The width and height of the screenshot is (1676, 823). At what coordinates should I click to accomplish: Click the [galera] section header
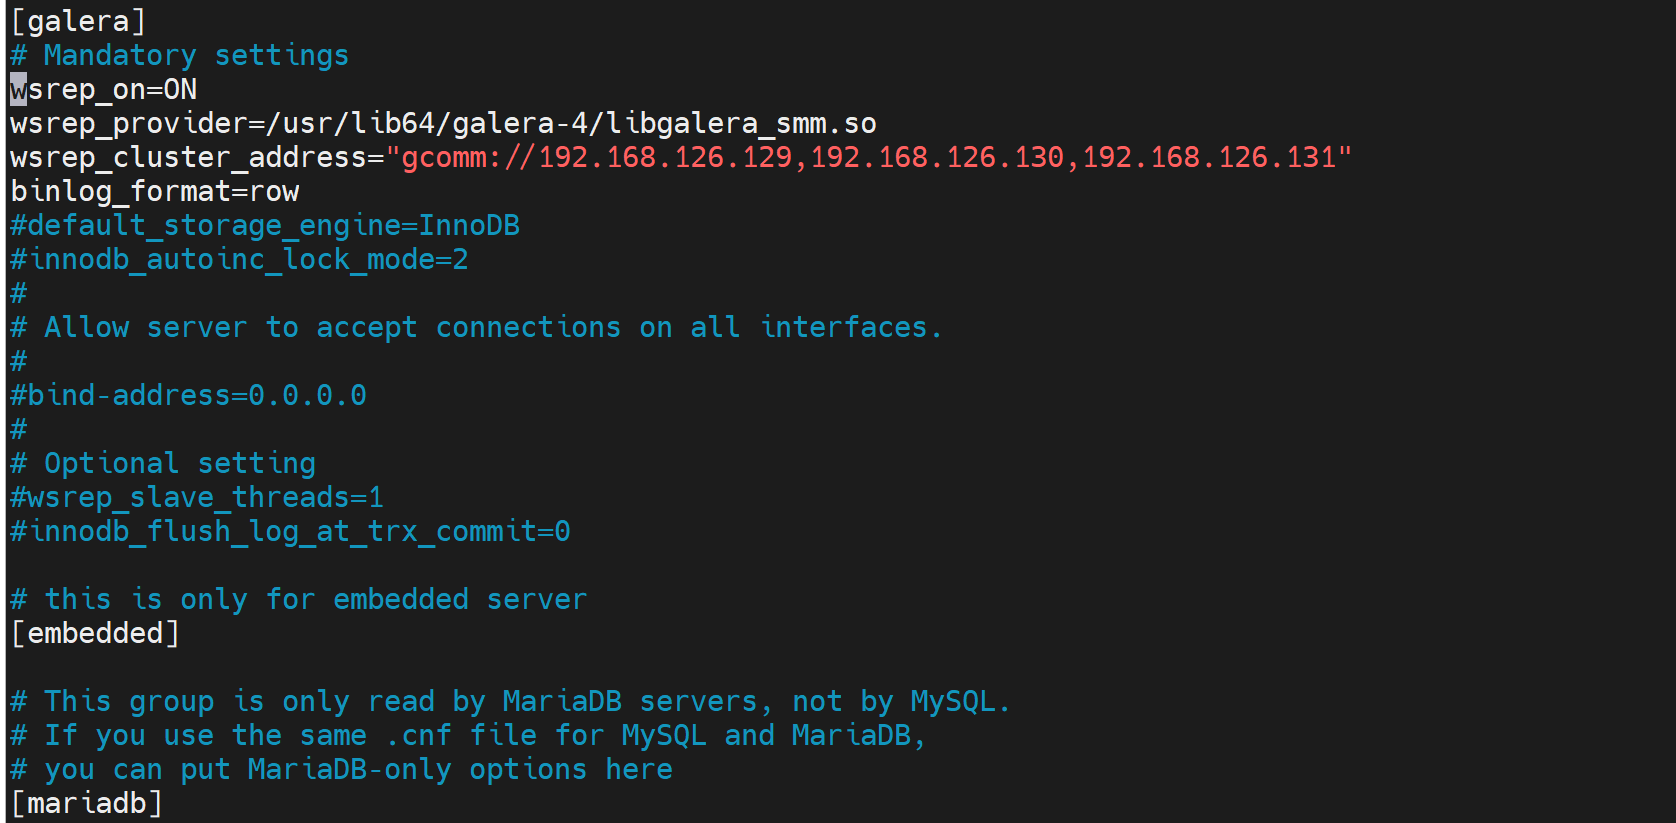click(x=78, y=21)
